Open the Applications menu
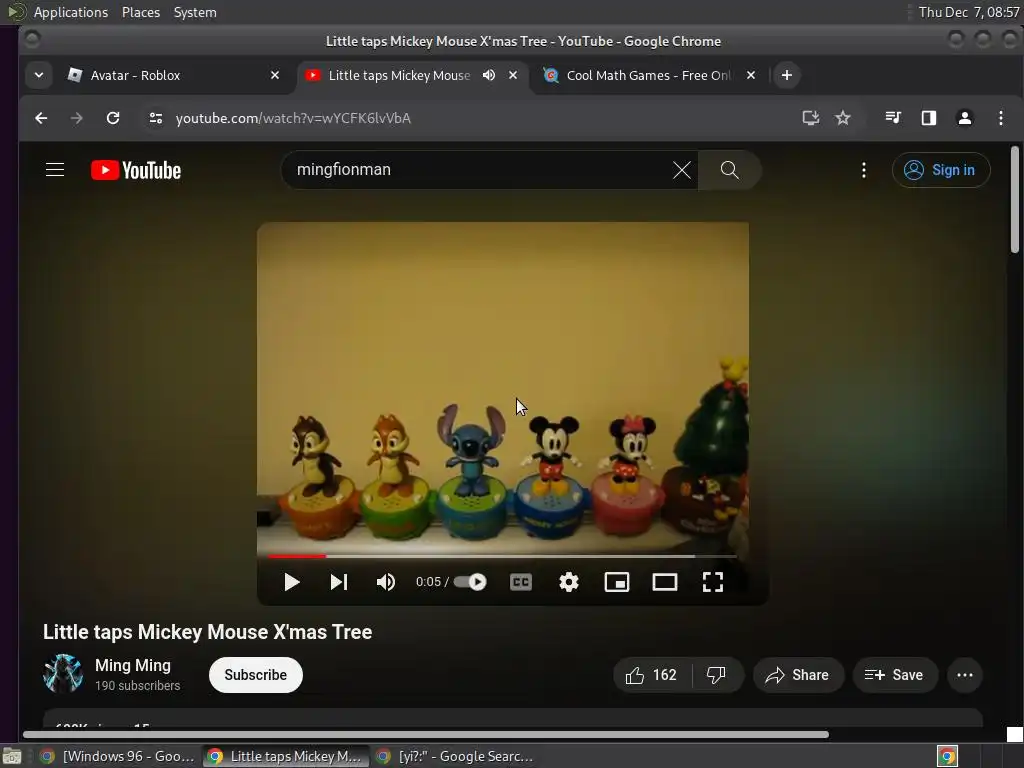This screenshot has width=1024, height=768. tap(71, 12)
